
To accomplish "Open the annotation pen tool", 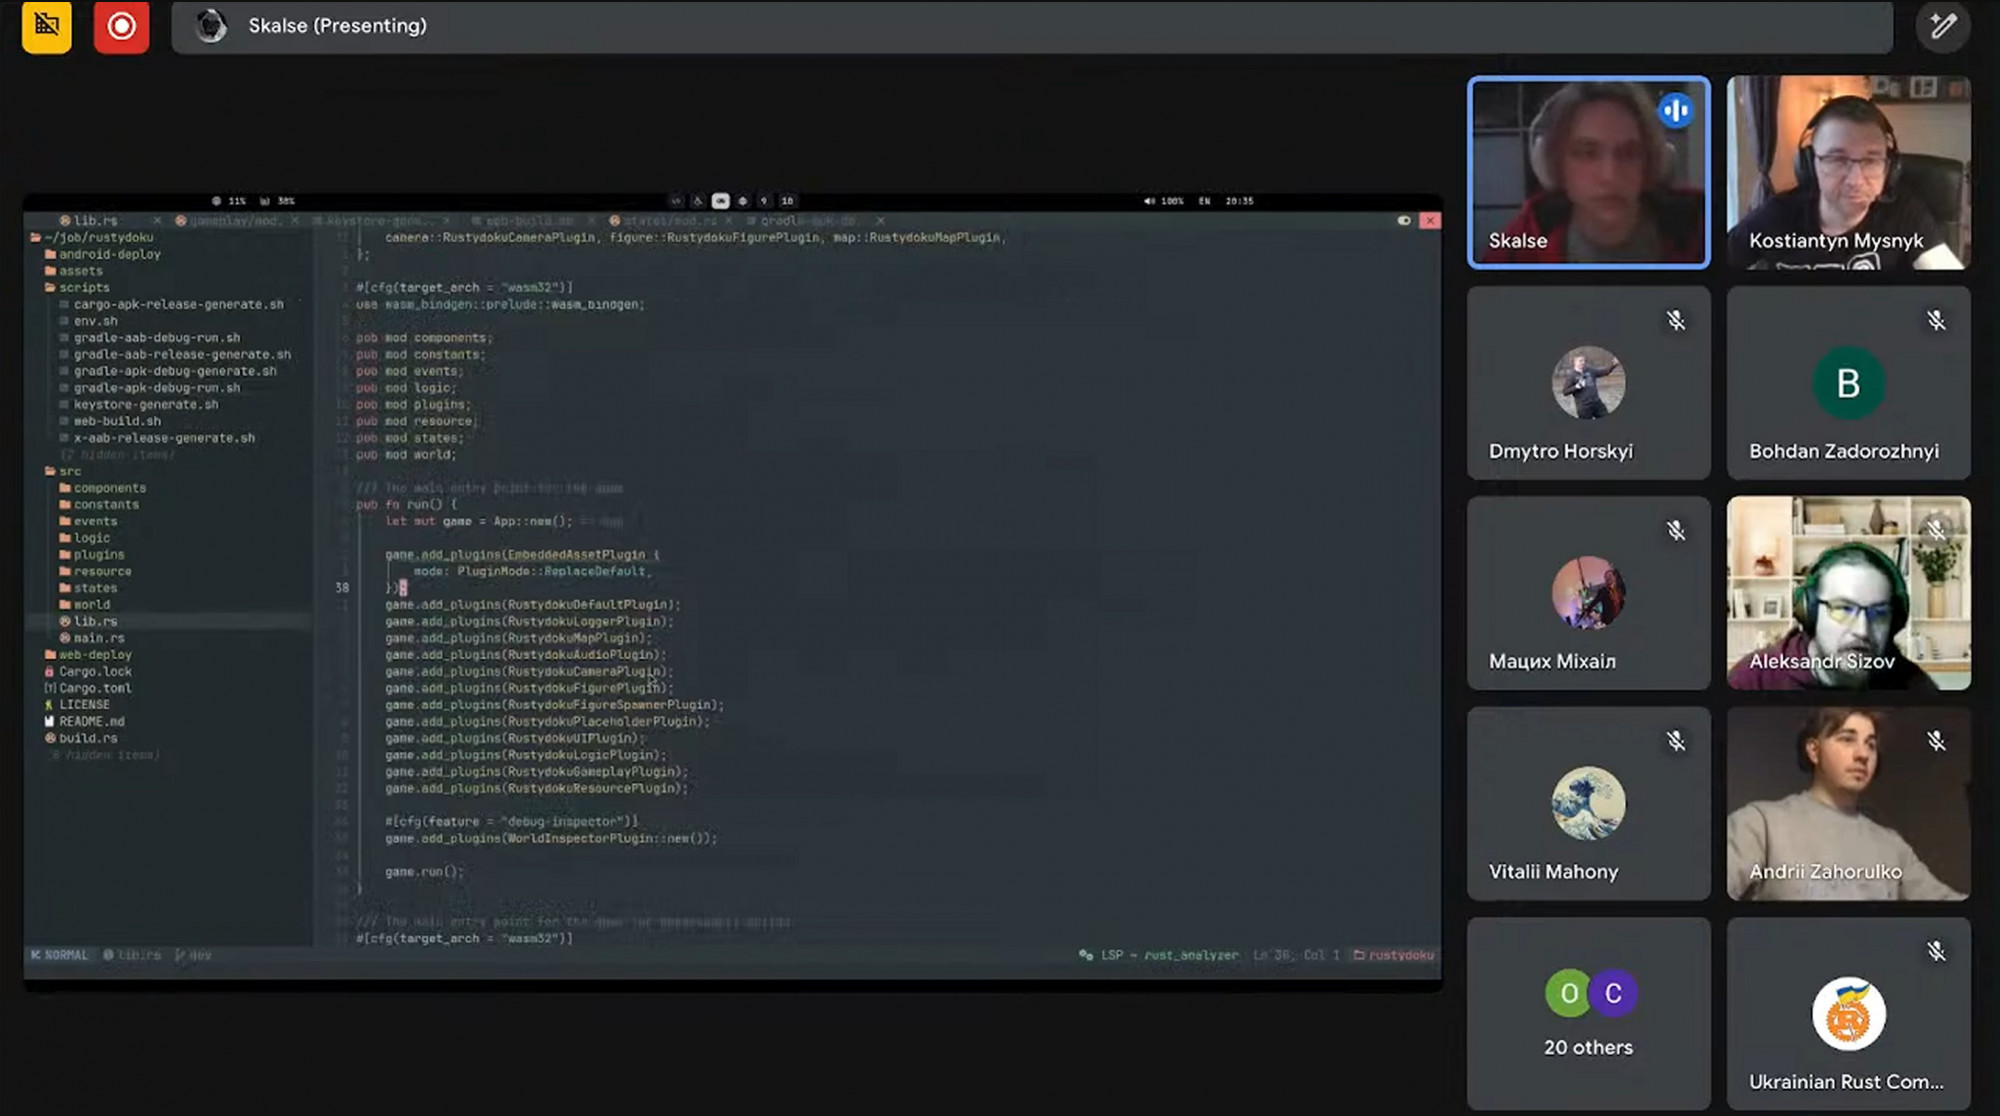I will (1942, 26).
